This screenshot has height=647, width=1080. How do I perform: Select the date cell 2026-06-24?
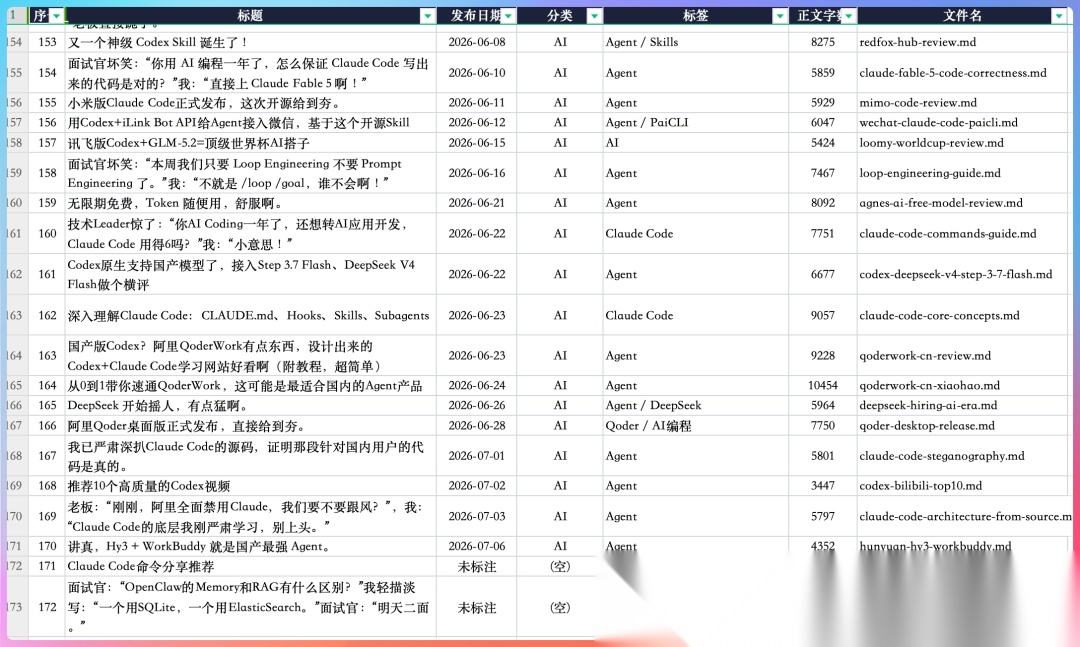coord(477,385)
